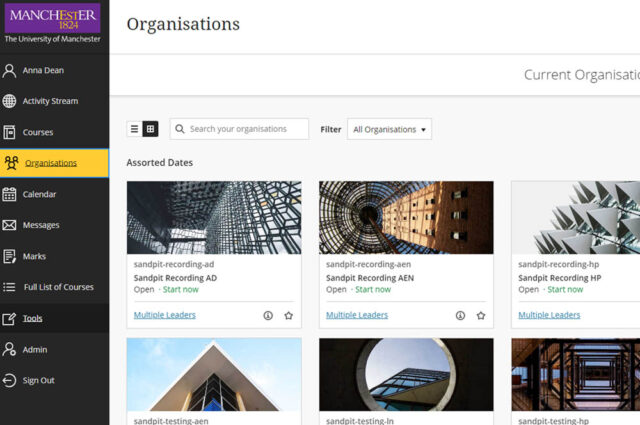The image size is (640, 425).
Task: Switch to grid view
Action: tap(150, 129)
